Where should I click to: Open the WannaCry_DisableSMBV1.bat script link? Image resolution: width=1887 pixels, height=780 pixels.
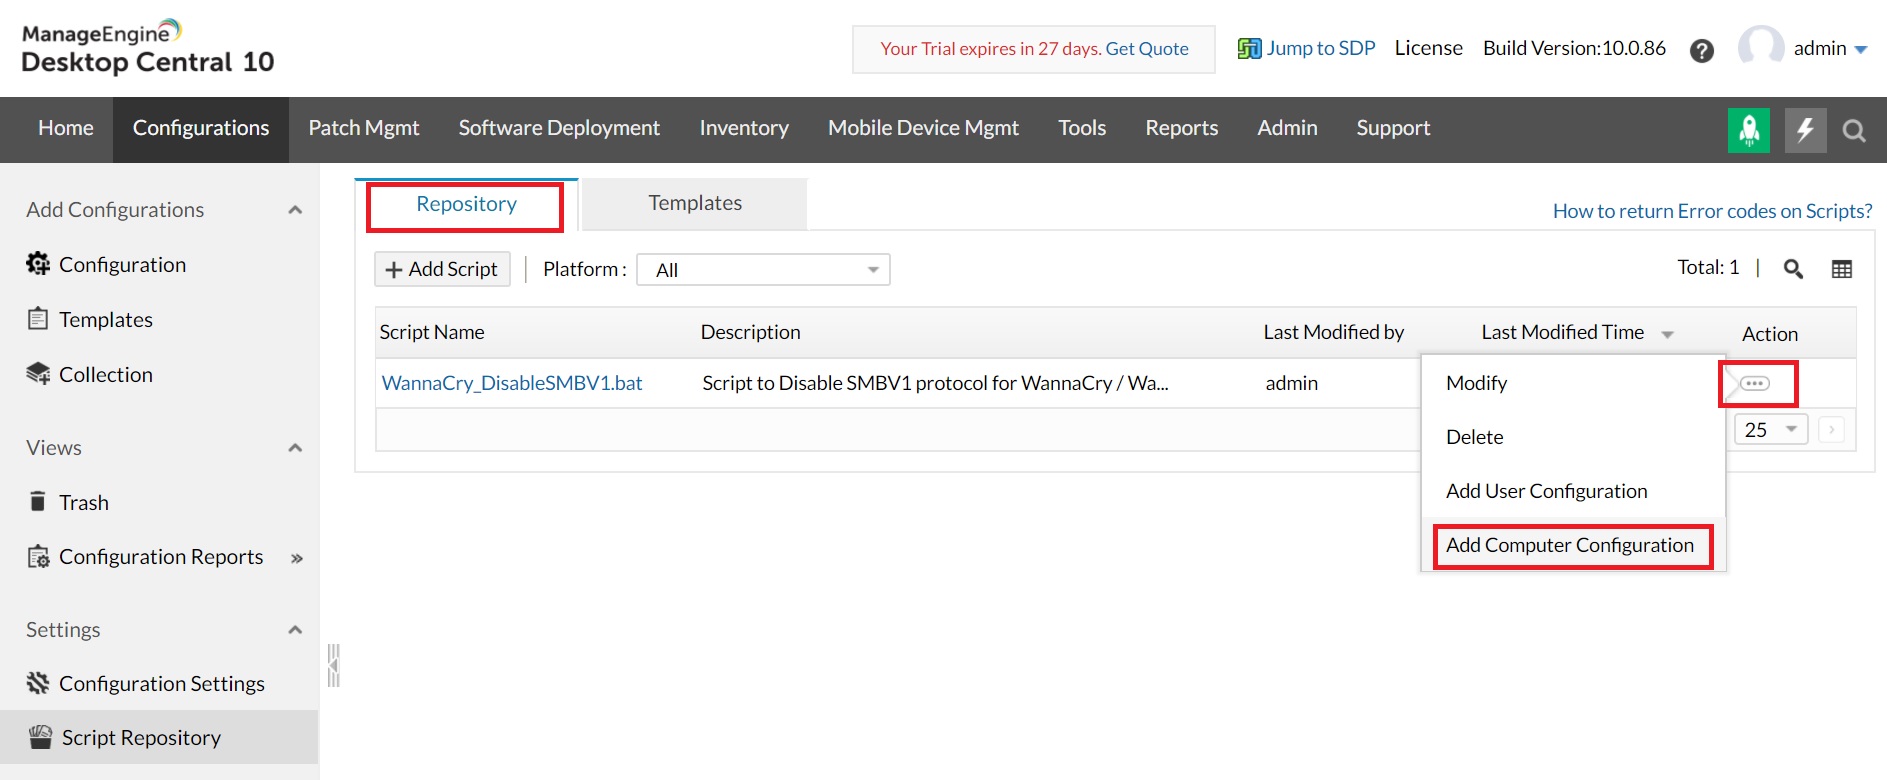coord(512,383)
